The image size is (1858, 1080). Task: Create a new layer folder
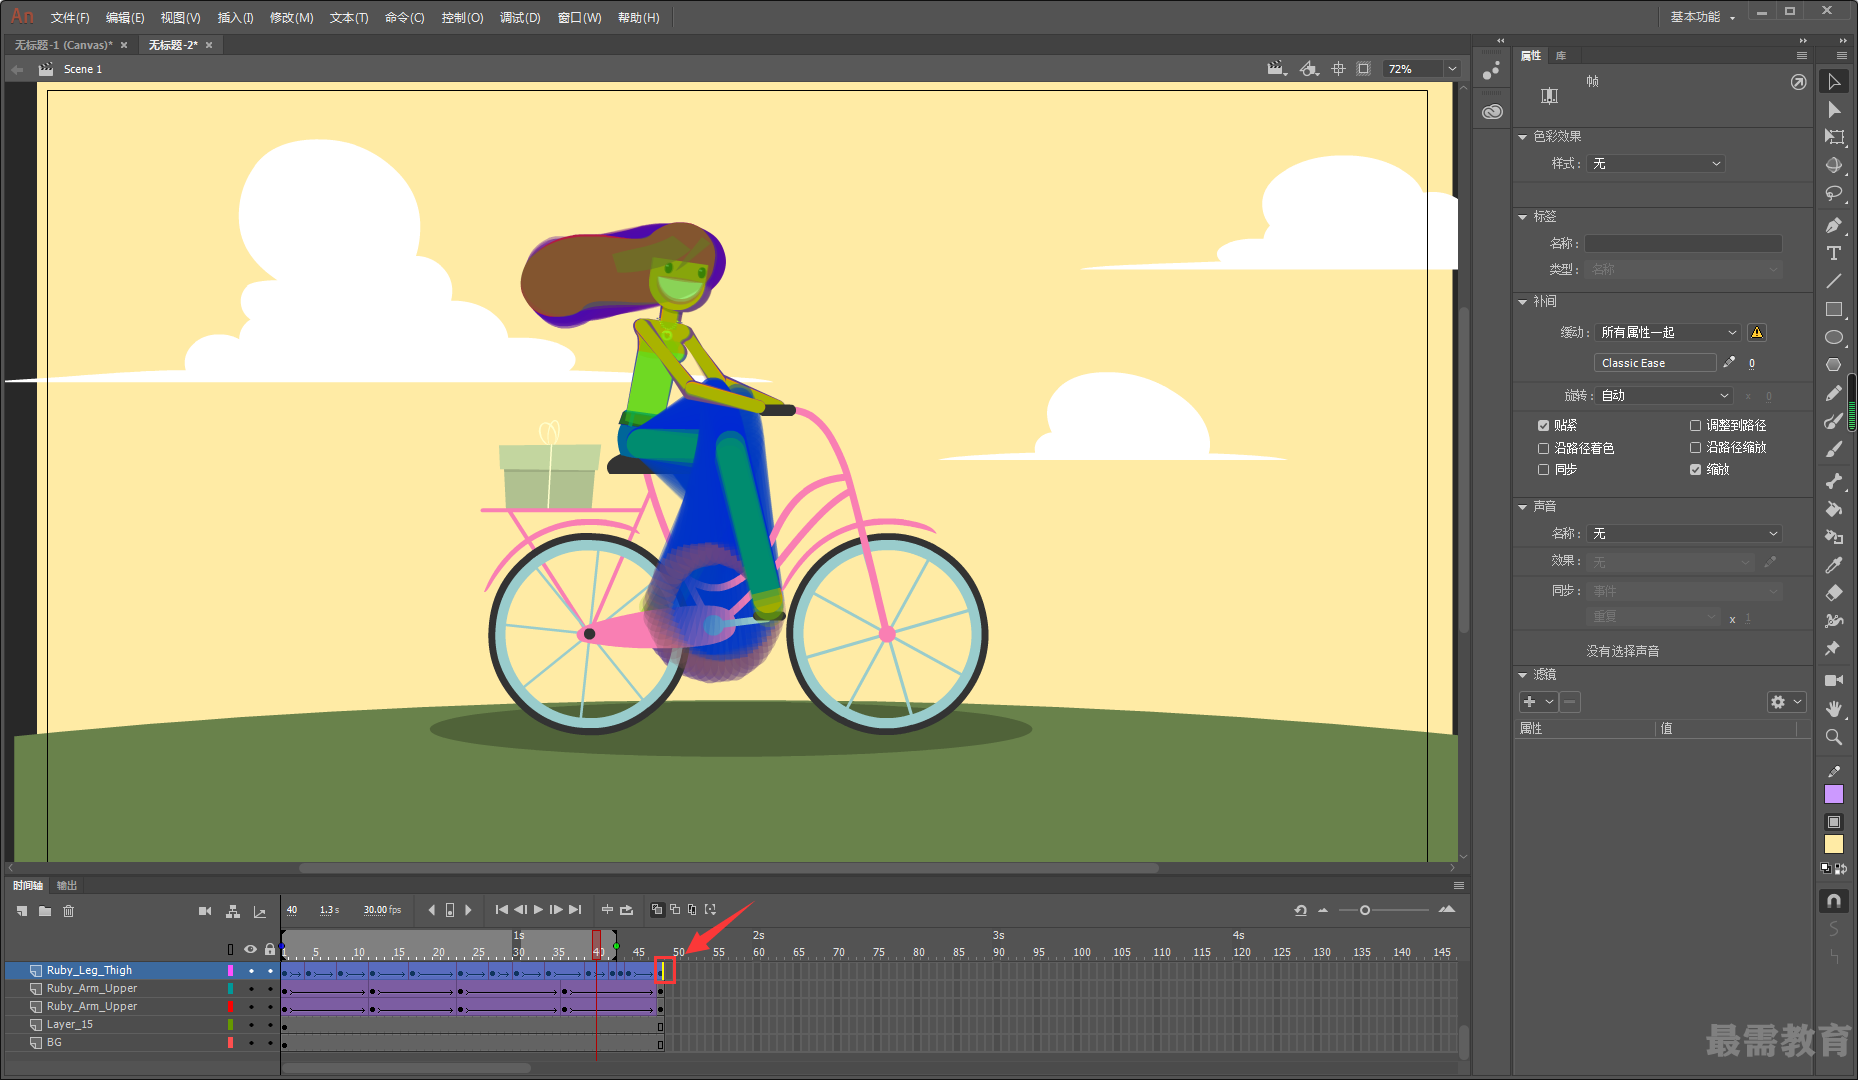click(45, 911)
